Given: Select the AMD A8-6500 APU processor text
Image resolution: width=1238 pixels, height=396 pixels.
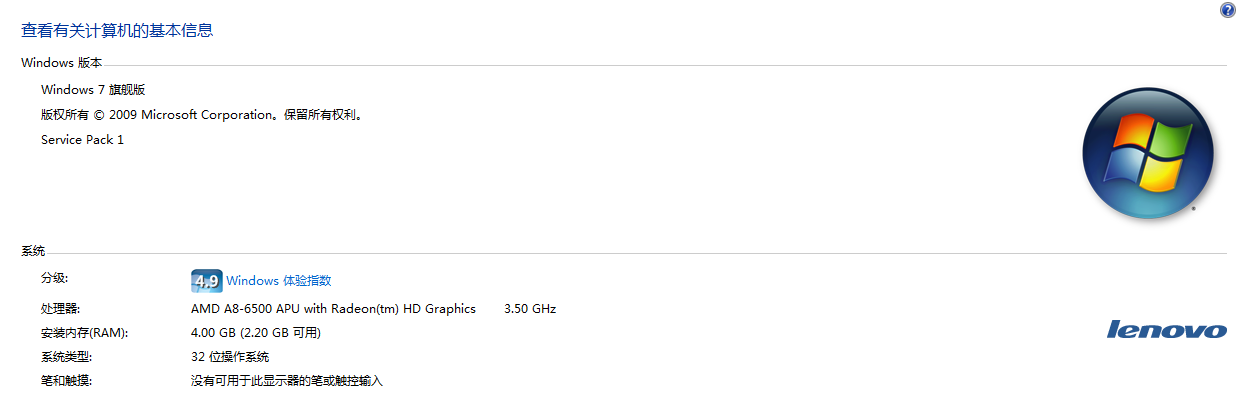Looking at the screenshot, I should tap(333, 309).
